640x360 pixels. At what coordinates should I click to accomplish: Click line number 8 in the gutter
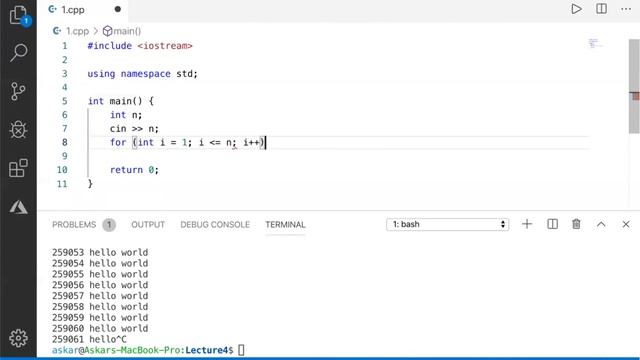64,142
